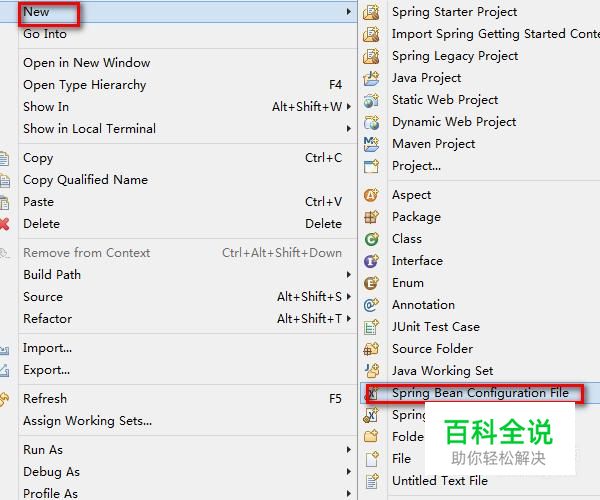Screen dimensions: 600x500
Task: Click the Package icon
Action: pyautogui.click(x=371, y=217)
